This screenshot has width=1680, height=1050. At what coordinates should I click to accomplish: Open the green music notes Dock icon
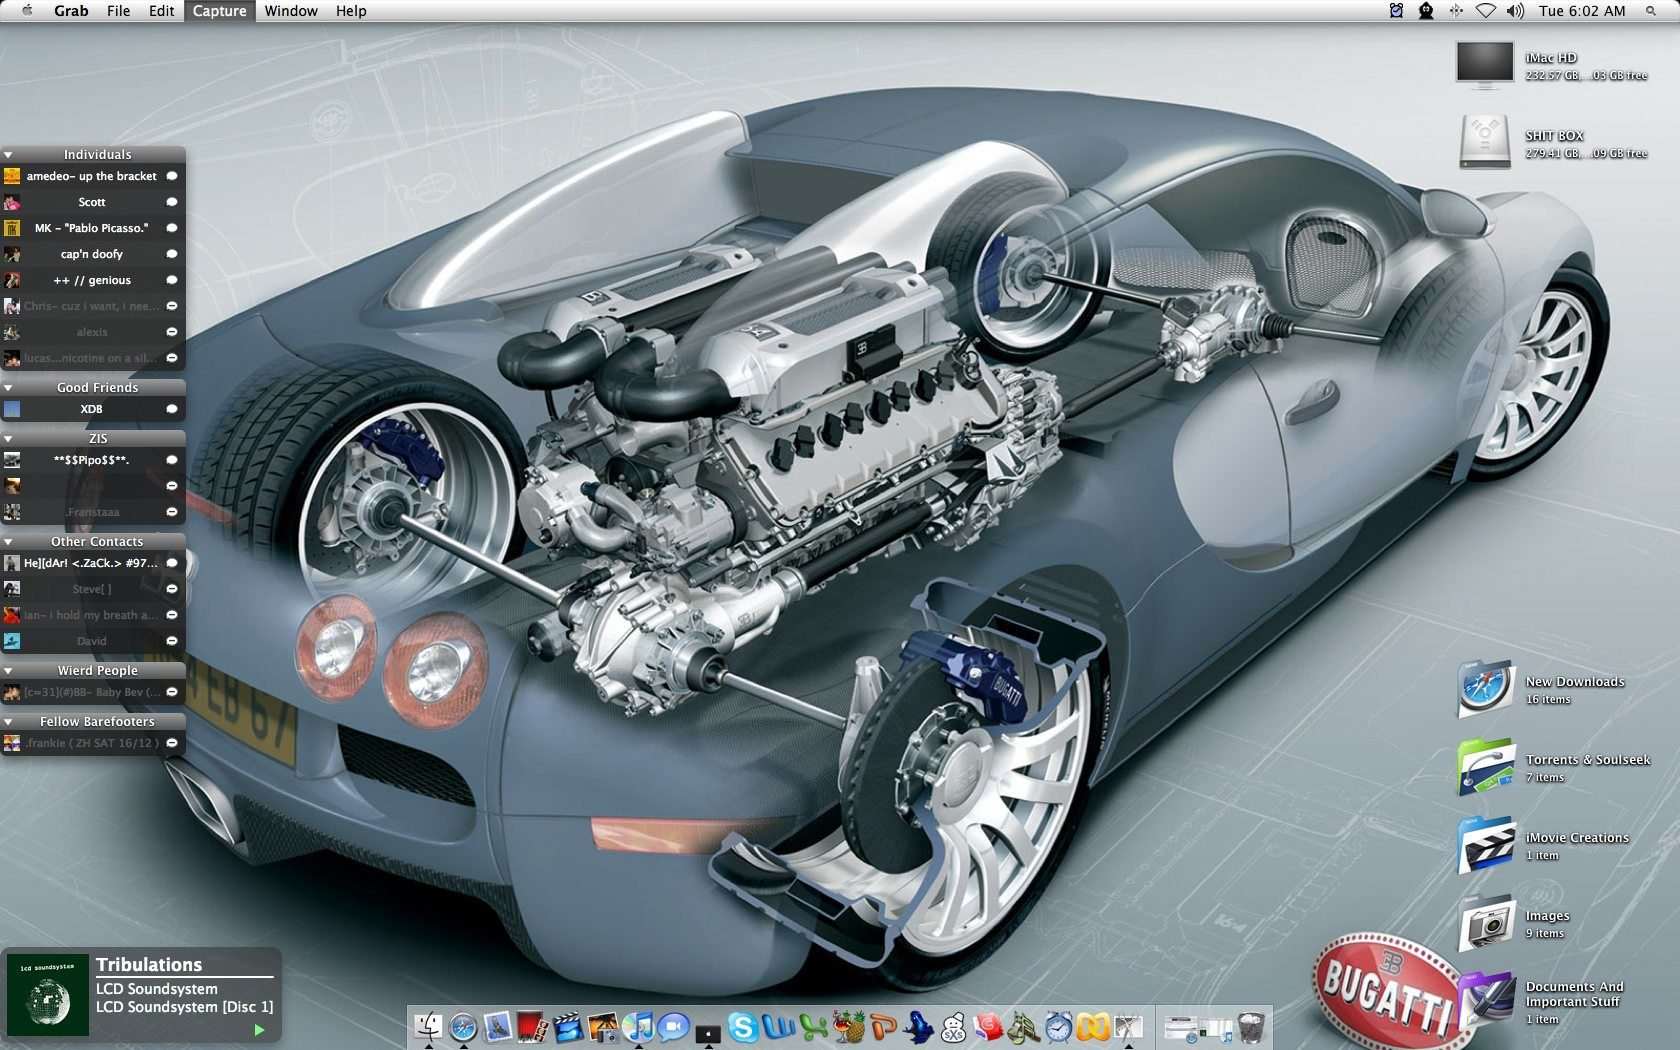coord(1023,1026)
